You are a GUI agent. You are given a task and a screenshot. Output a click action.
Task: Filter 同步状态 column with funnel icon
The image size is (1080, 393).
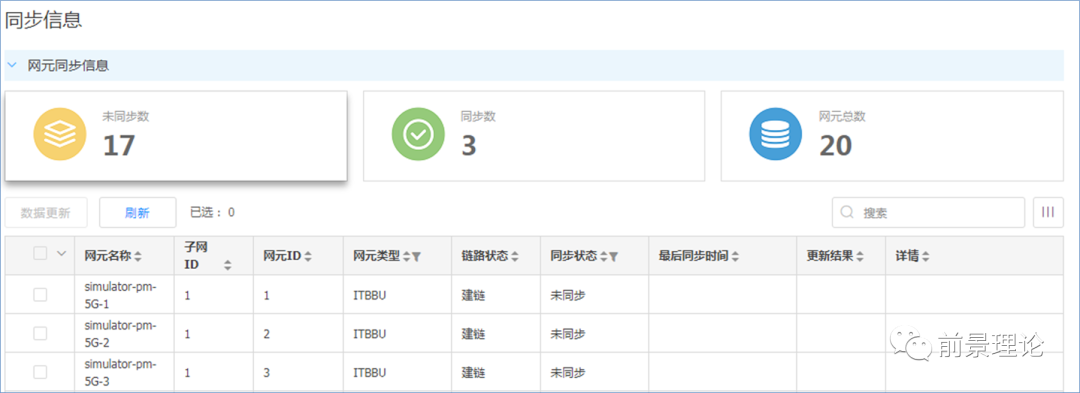point(613,257)
